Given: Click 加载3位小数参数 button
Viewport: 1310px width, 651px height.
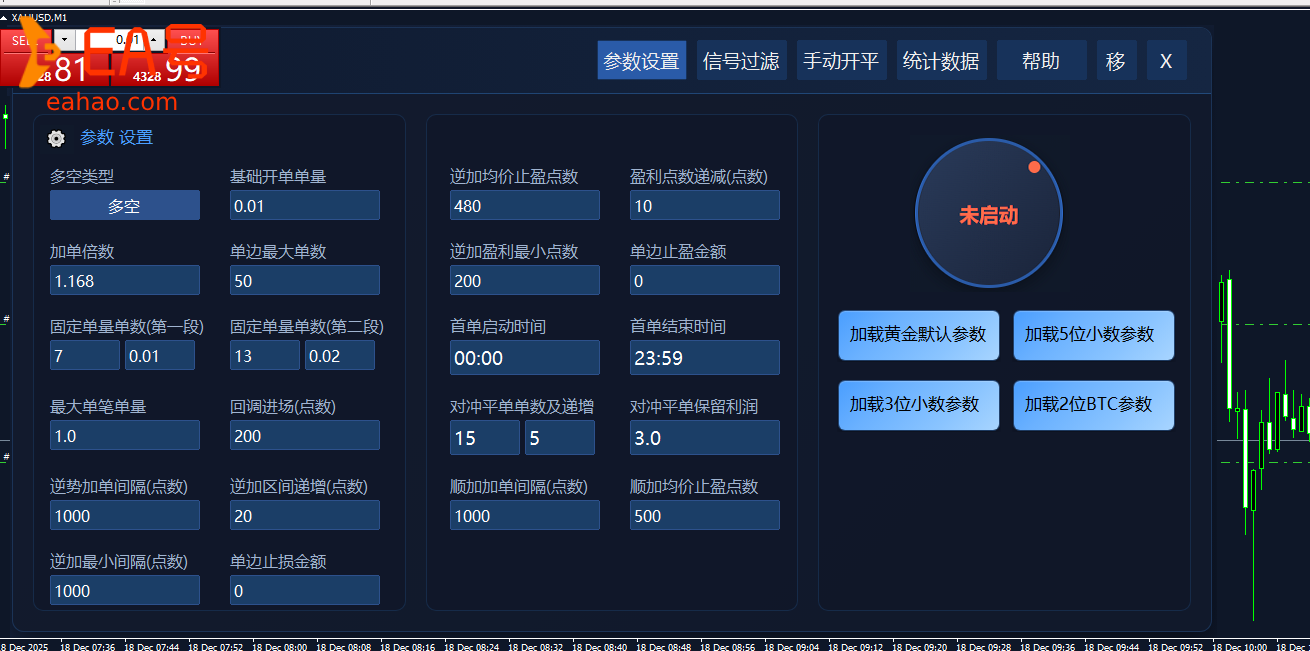Looking at the screenshot, I should pos(918,405).
